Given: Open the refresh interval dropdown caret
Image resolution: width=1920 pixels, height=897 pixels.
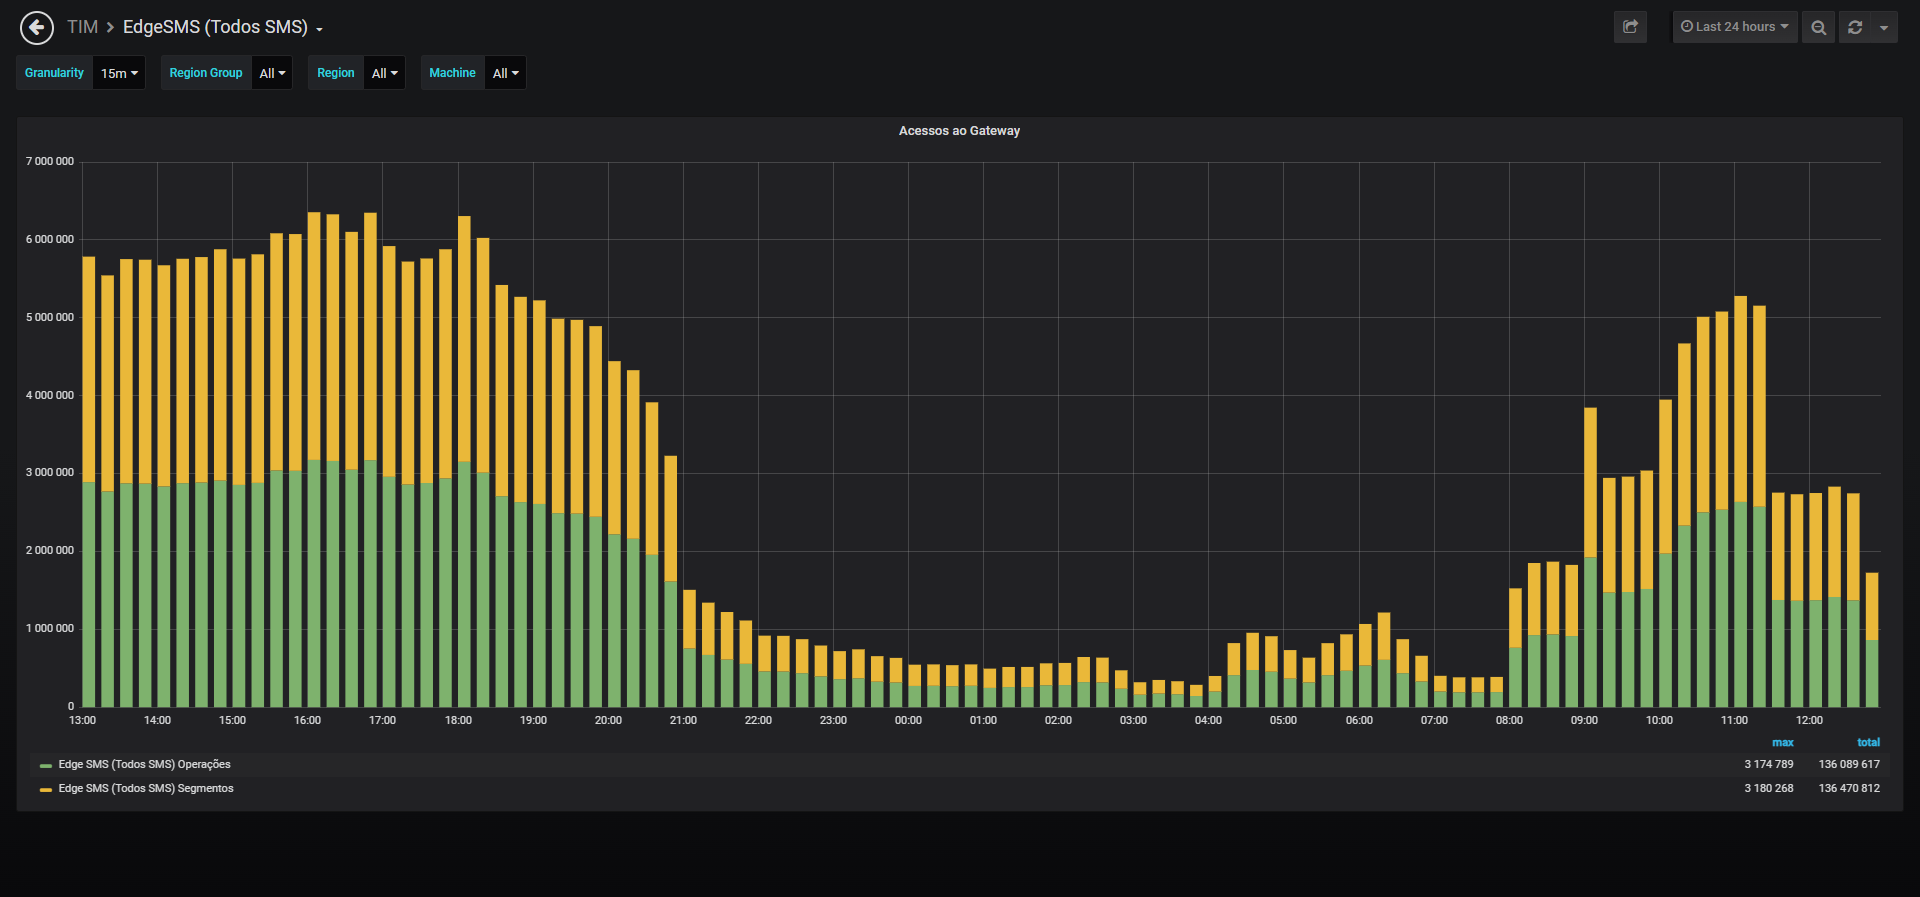Looking at the screenshot, I should pos(1884,27).
